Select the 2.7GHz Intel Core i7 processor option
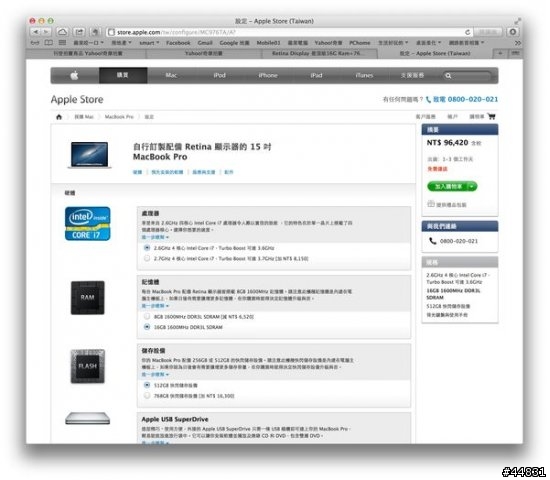 click(147, 259)
